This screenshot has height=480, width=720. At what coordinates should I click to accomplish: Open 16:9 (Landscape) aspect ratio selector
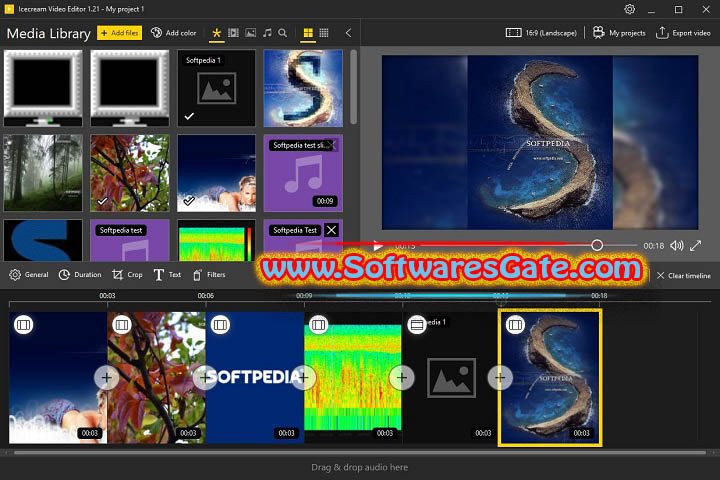coord(541,33)
